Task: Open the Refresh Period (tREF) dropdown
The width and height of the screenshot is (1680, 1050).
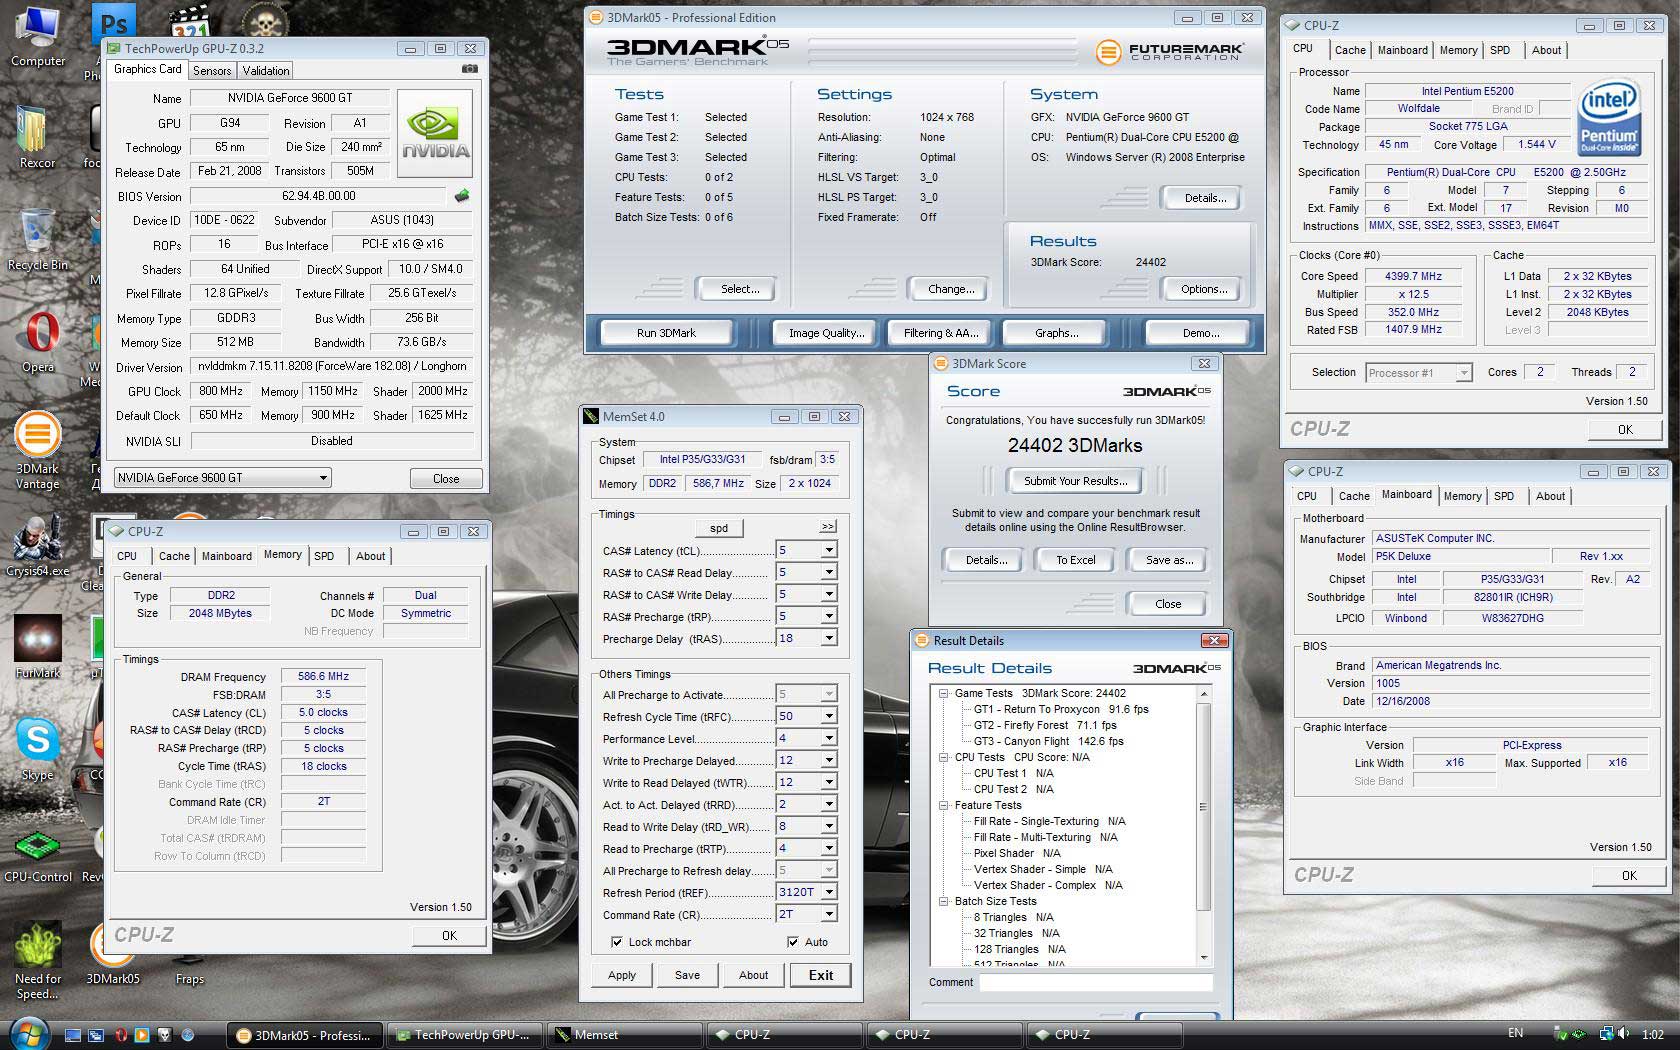Action: pos(828,892)
